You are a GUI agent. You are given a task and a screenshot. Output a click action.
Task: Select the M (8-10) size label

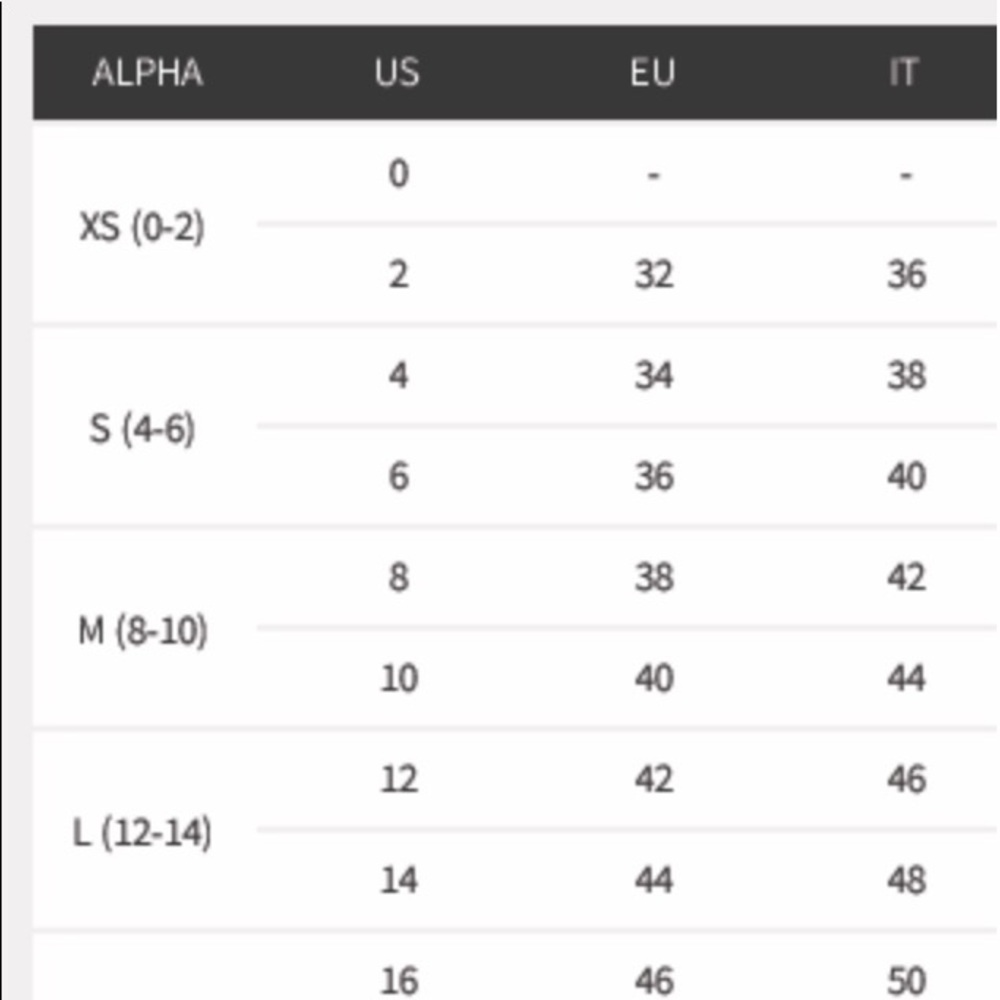[142, 632]
